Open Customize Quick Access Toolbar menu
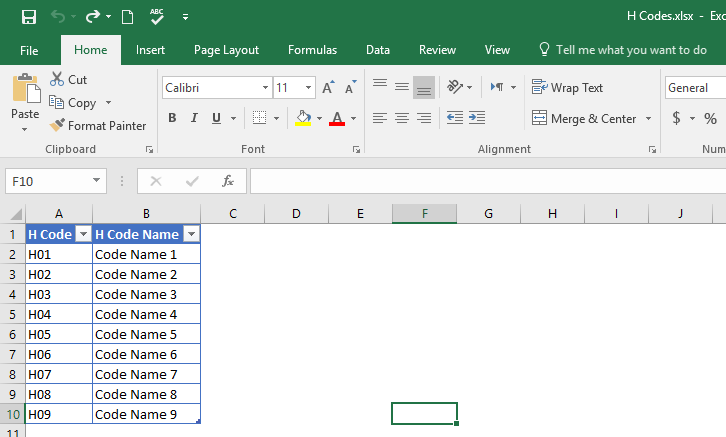726x437 pixels. pos(185,17)
